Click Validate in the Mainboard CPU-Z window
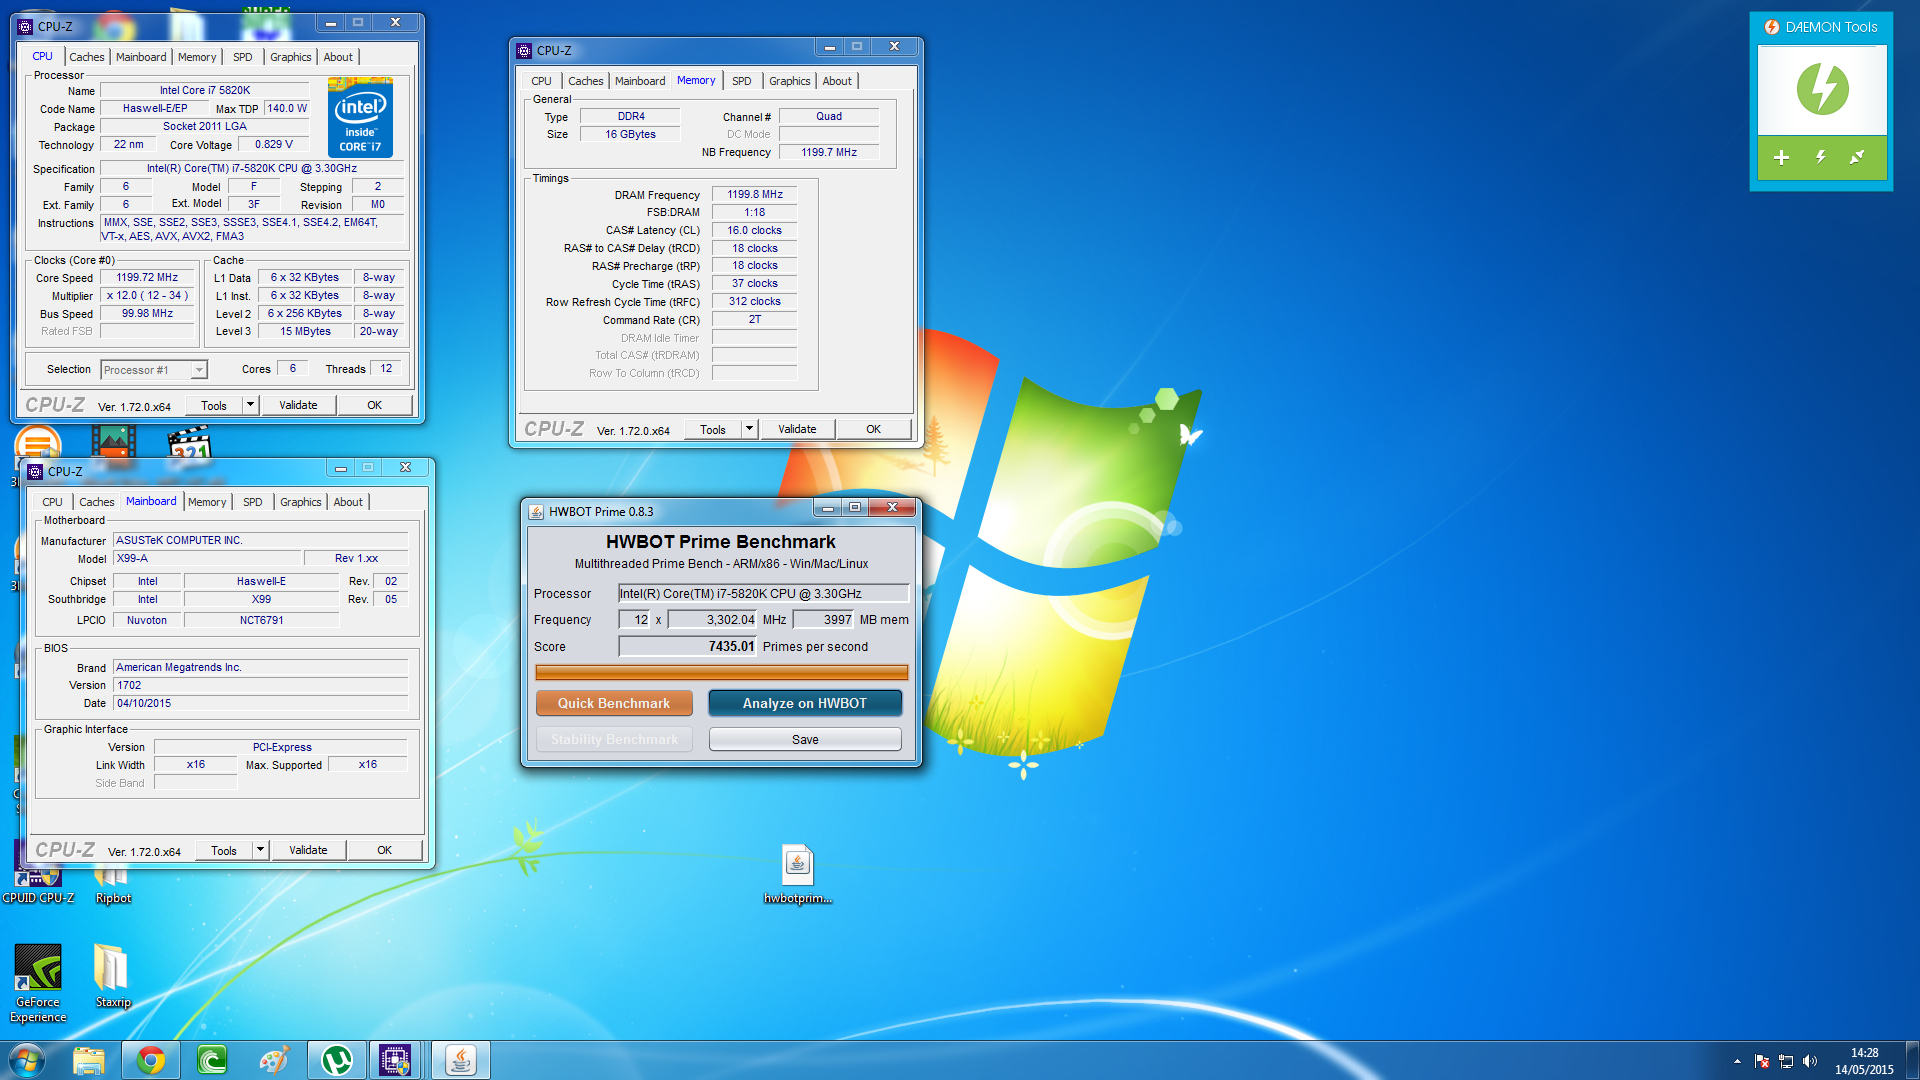 308,850
